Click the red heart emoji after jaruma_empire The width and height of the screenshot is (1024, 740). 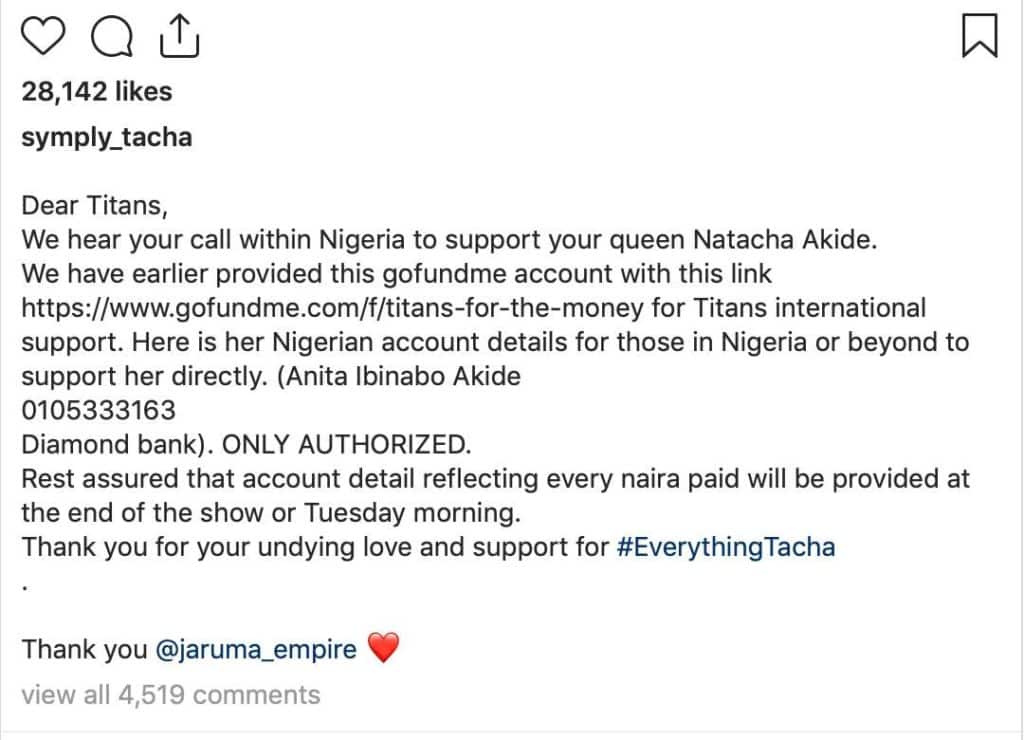(x=383, y=648)
